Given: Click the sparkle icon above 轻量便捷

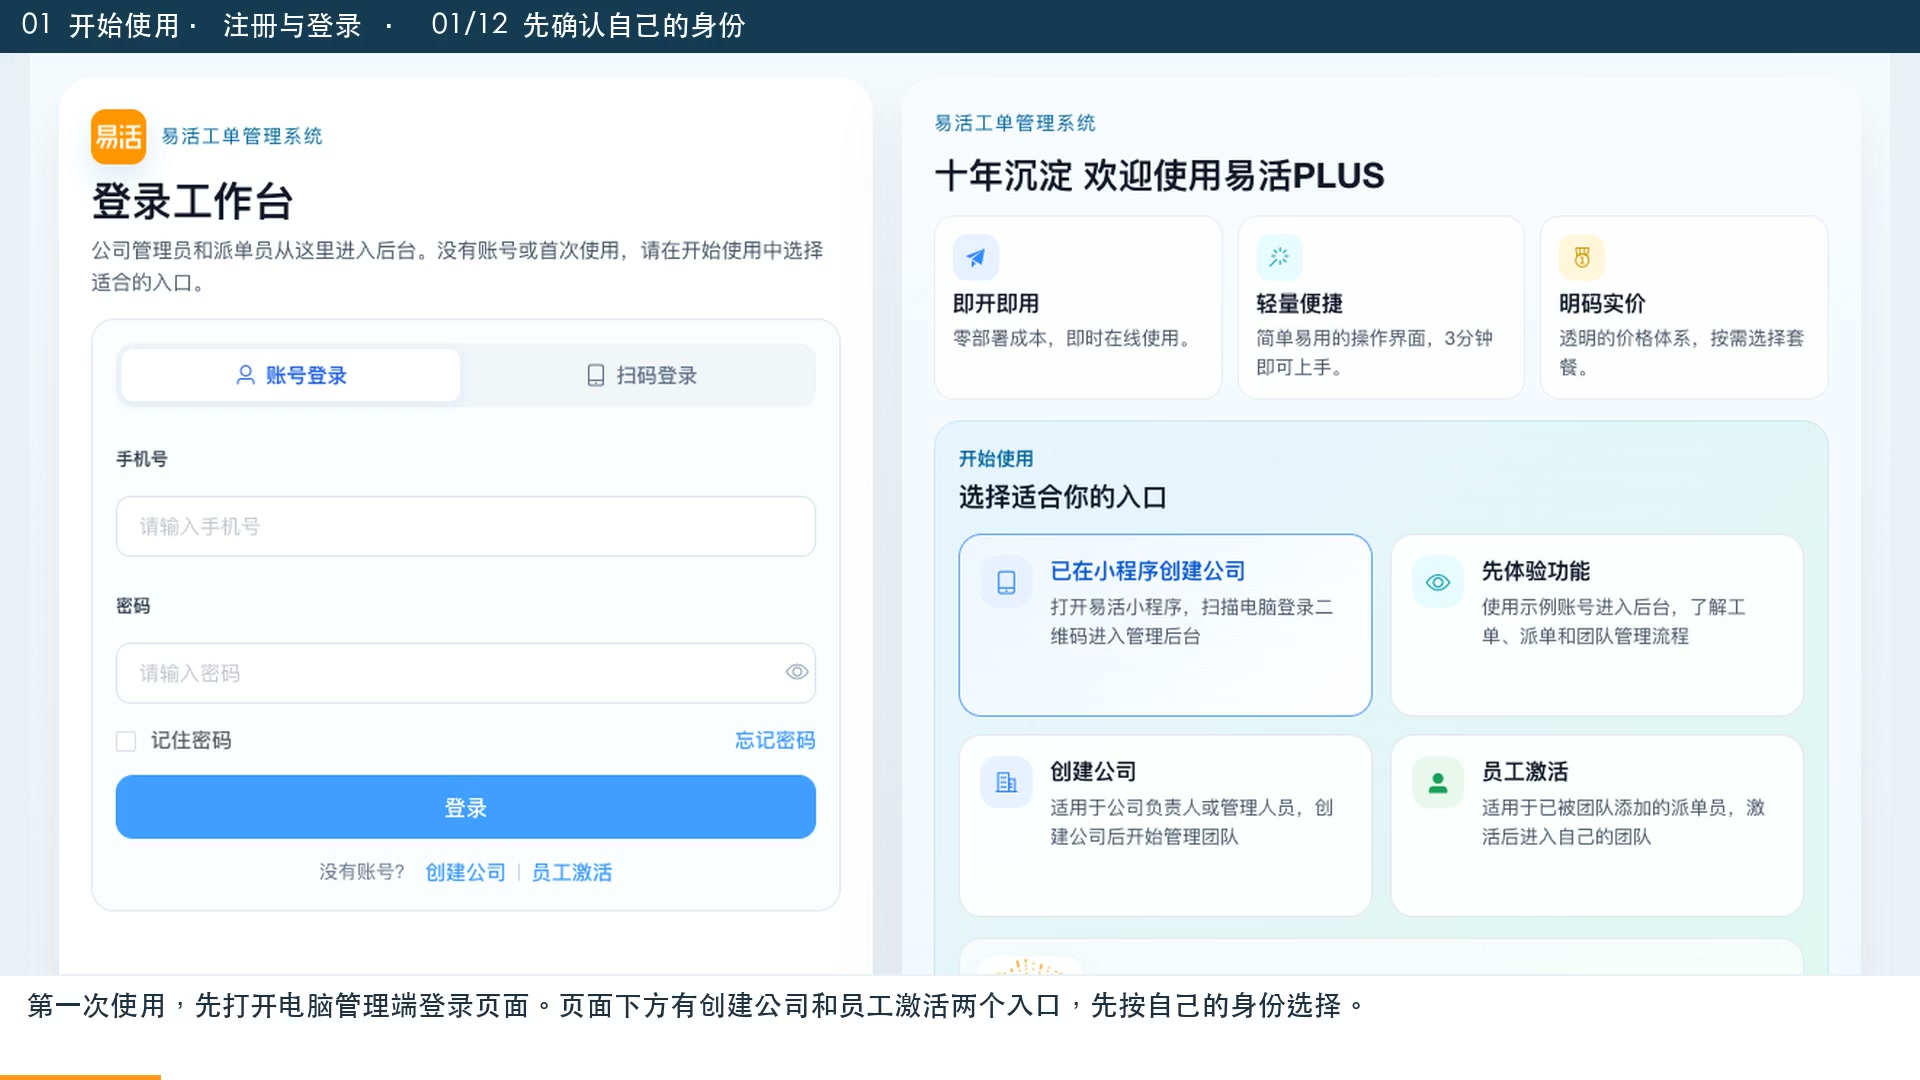Looking at the screenshot, I should [1279, 258].
